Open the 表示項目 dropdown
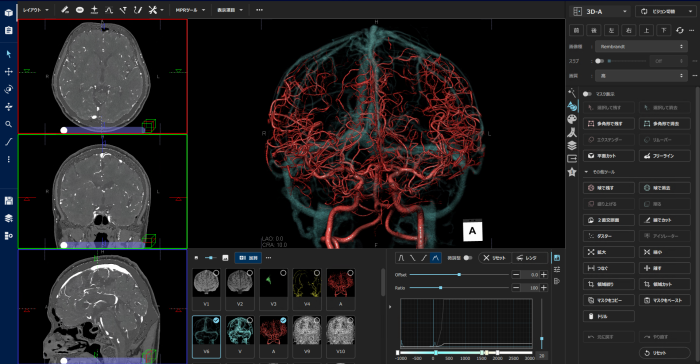Screen dimensions: 700x364 [230, 10]
